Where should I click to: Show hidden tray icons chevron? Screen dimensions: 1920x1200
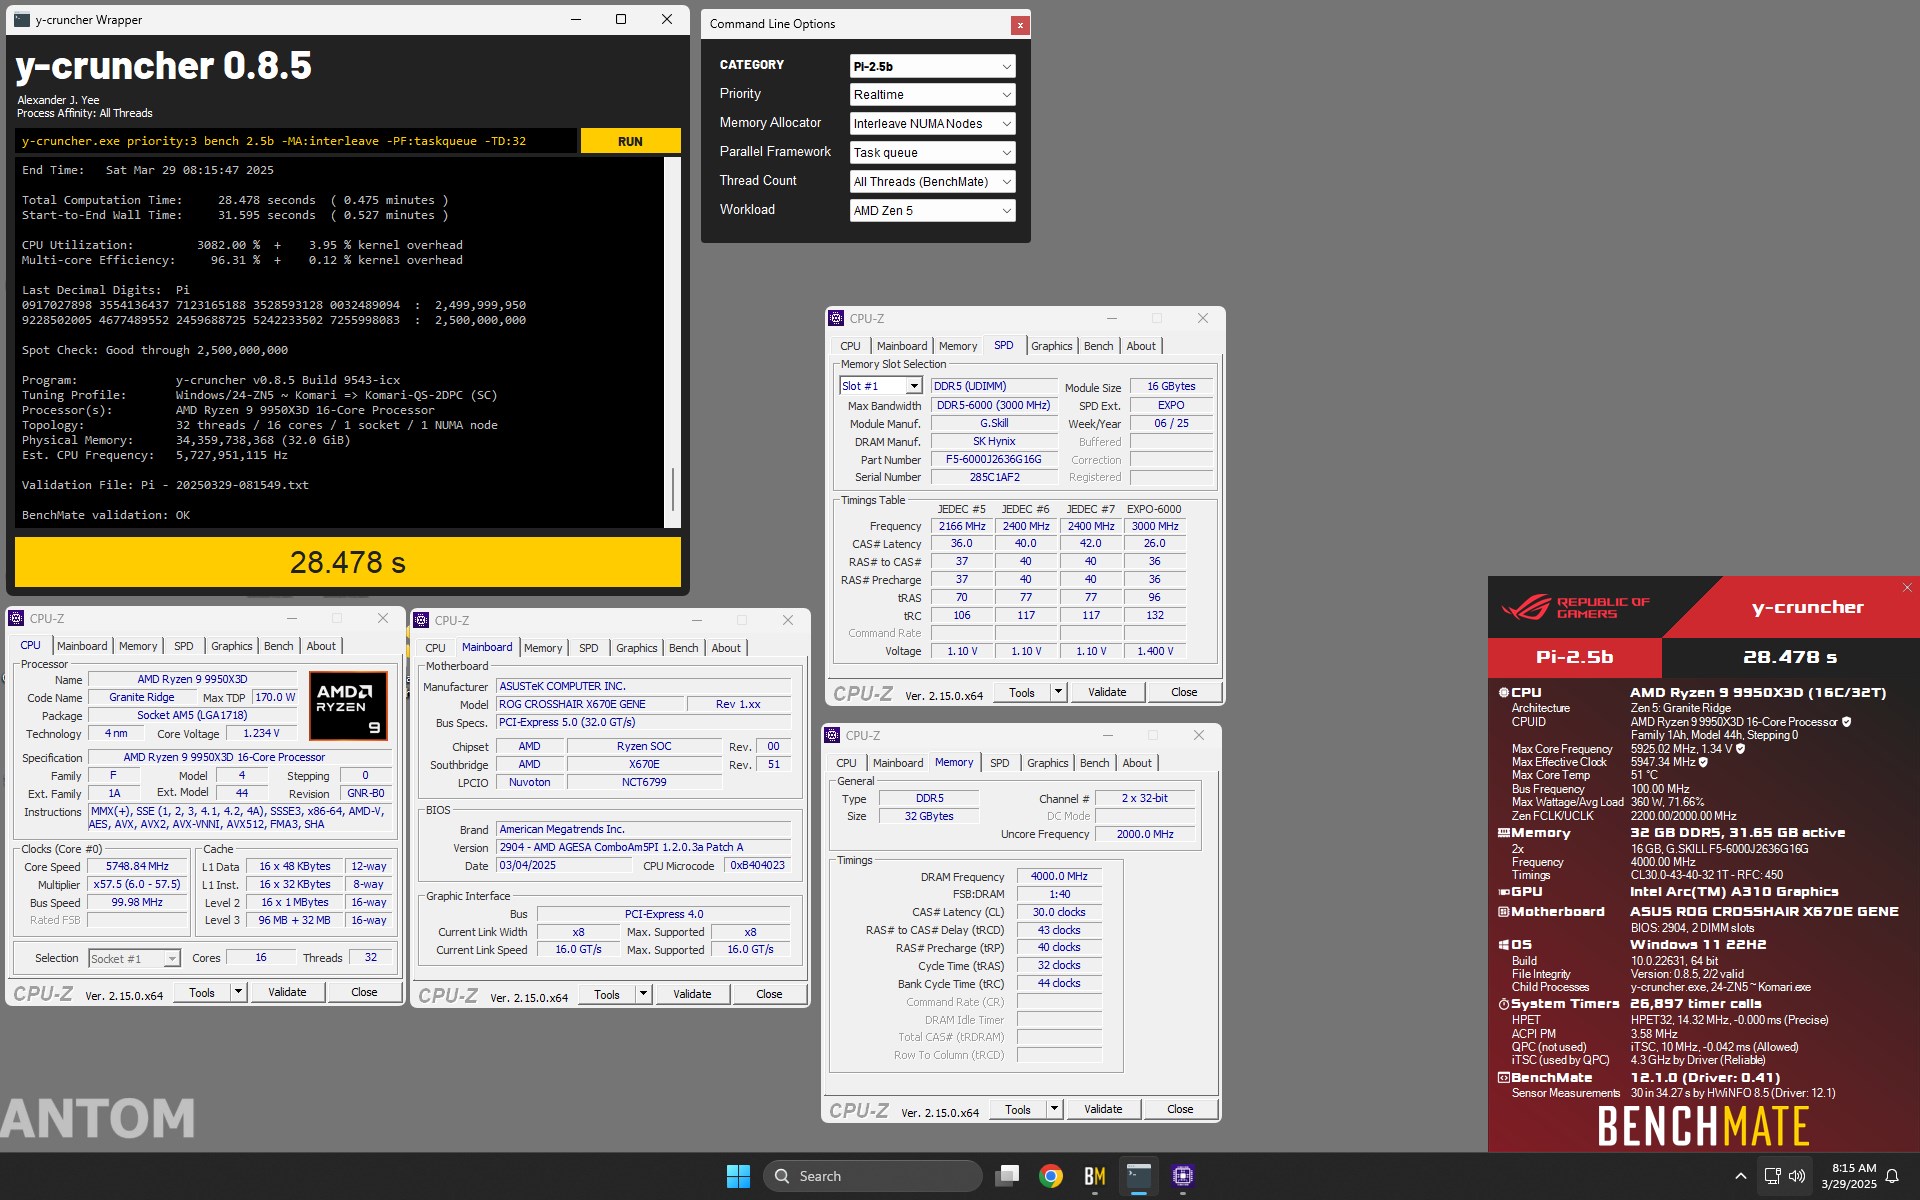(1740, 1176)
